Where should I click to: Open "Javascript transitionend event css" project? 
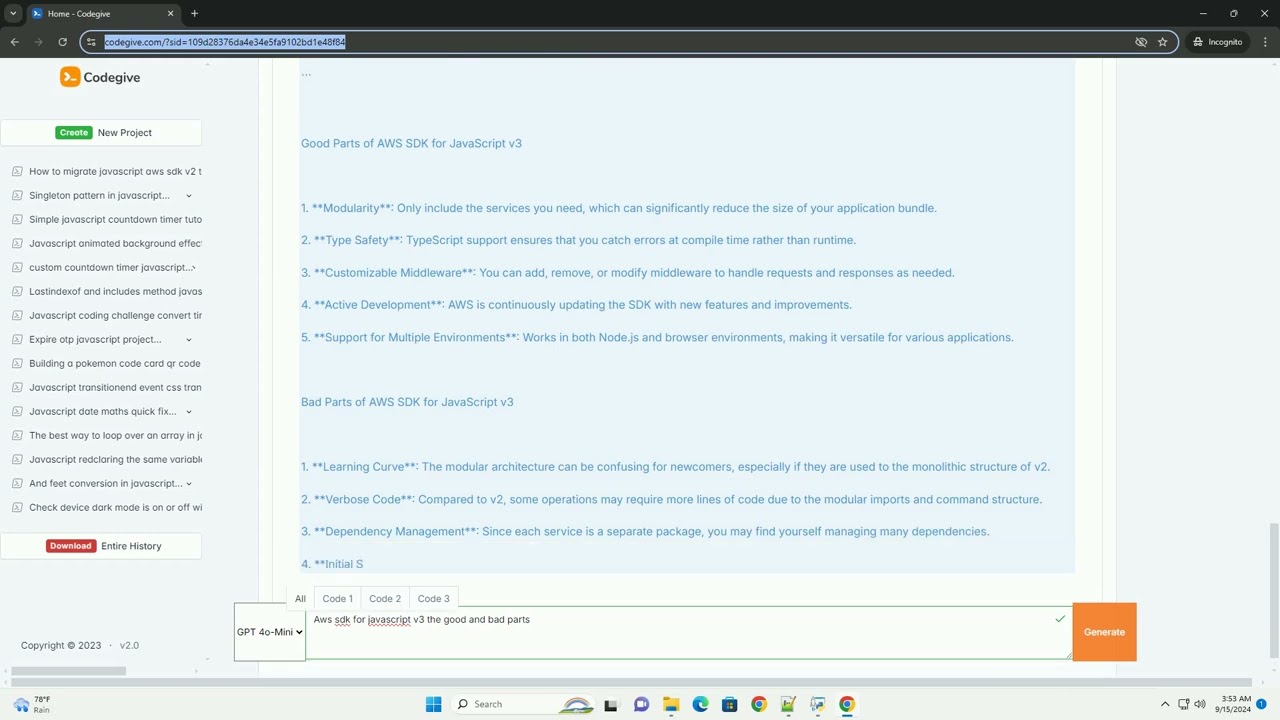(x=115, y=387)
